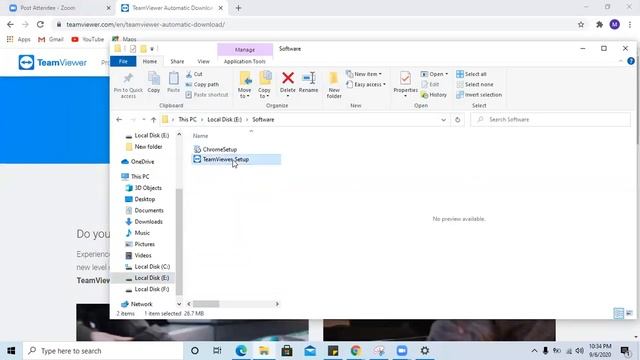The width and height of the screenshot is (640, 360).
Task: Open Documents in navigation pane
Action: coord(144,210)
